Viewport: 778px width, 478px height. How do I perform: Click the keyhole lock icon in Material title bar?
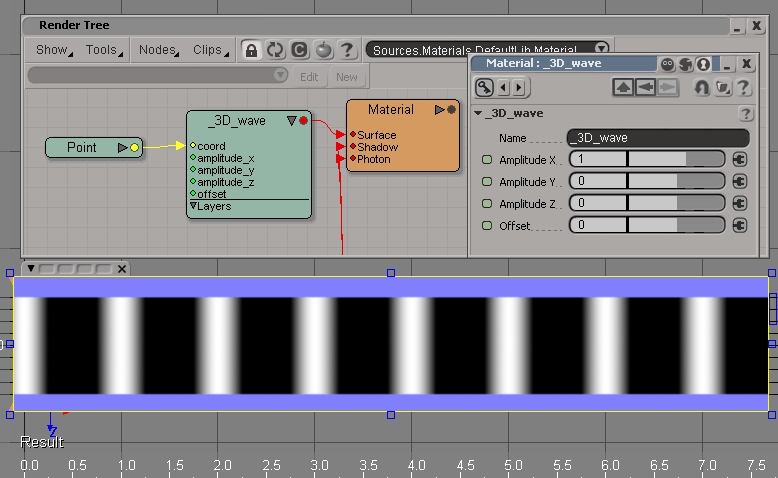click(x=703, y=64)
